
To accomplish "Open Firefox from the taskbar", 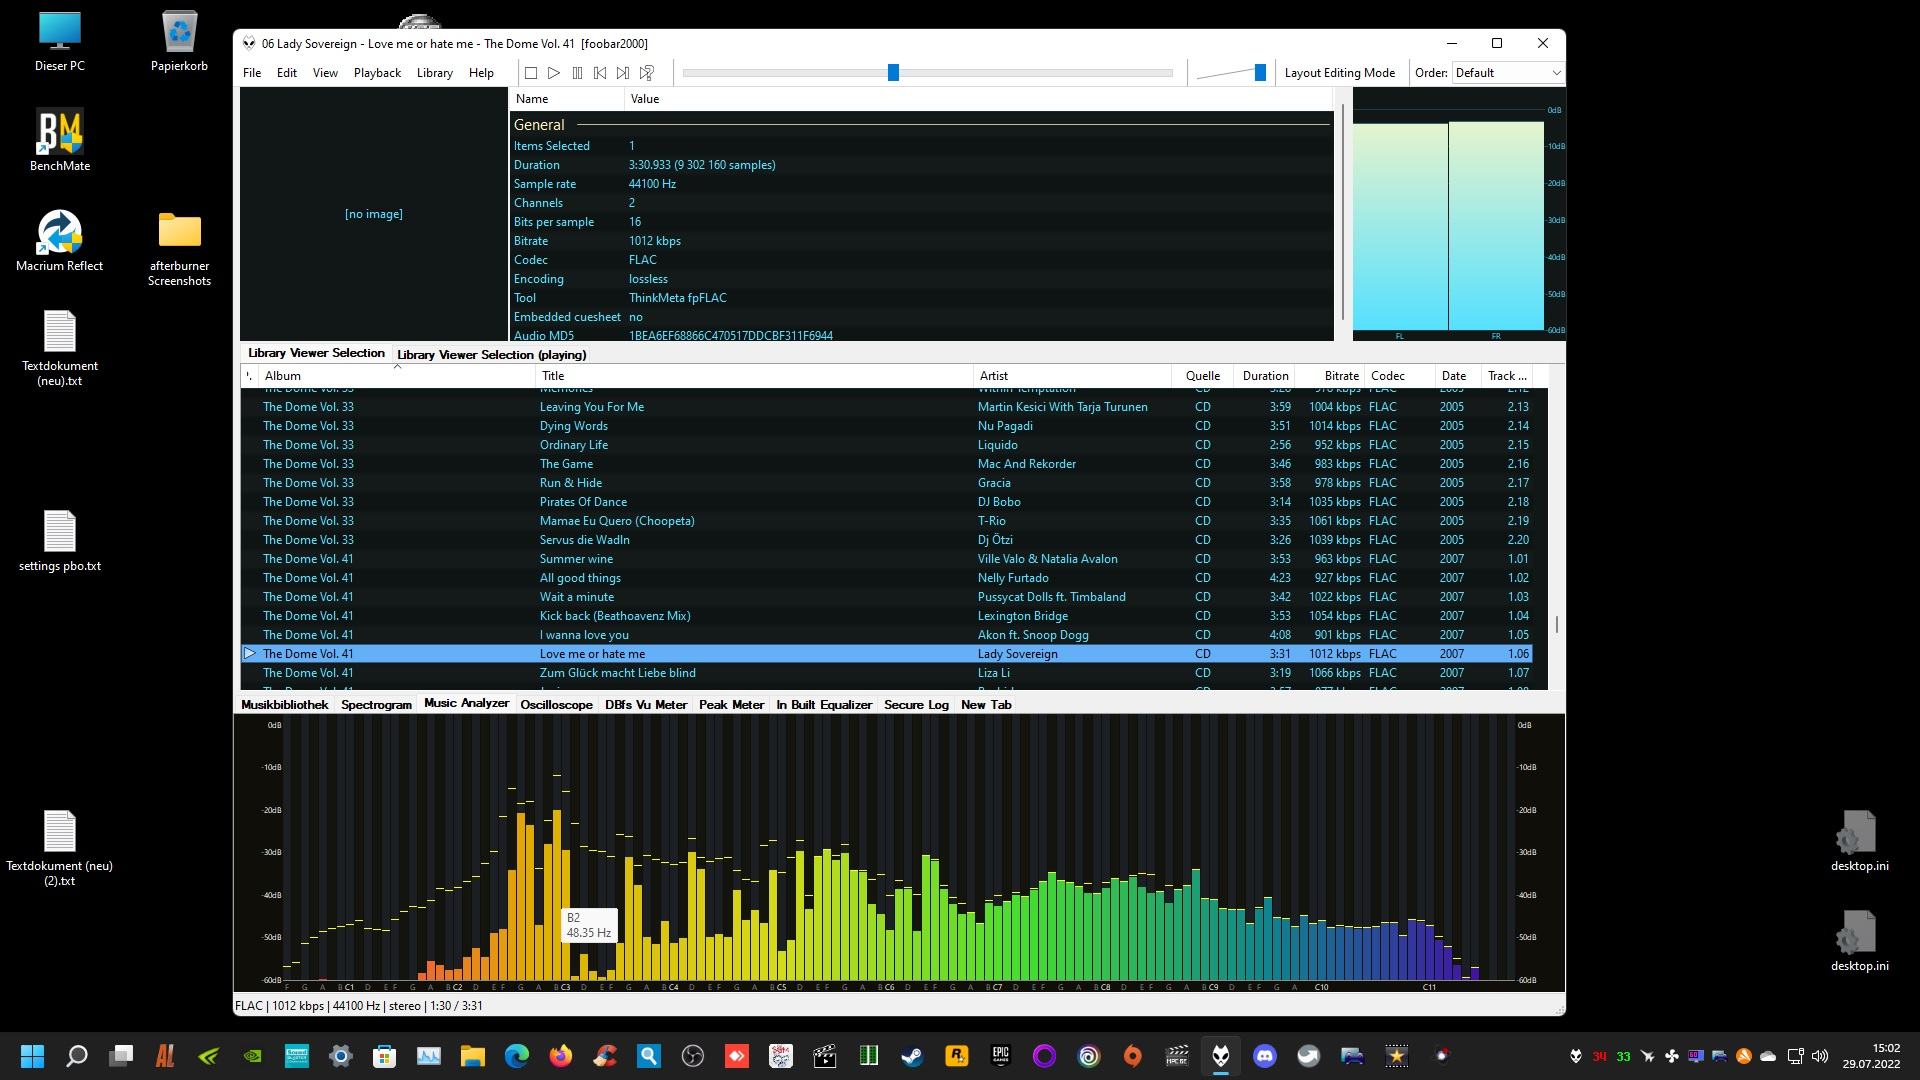I will (x=560, y=1056).
